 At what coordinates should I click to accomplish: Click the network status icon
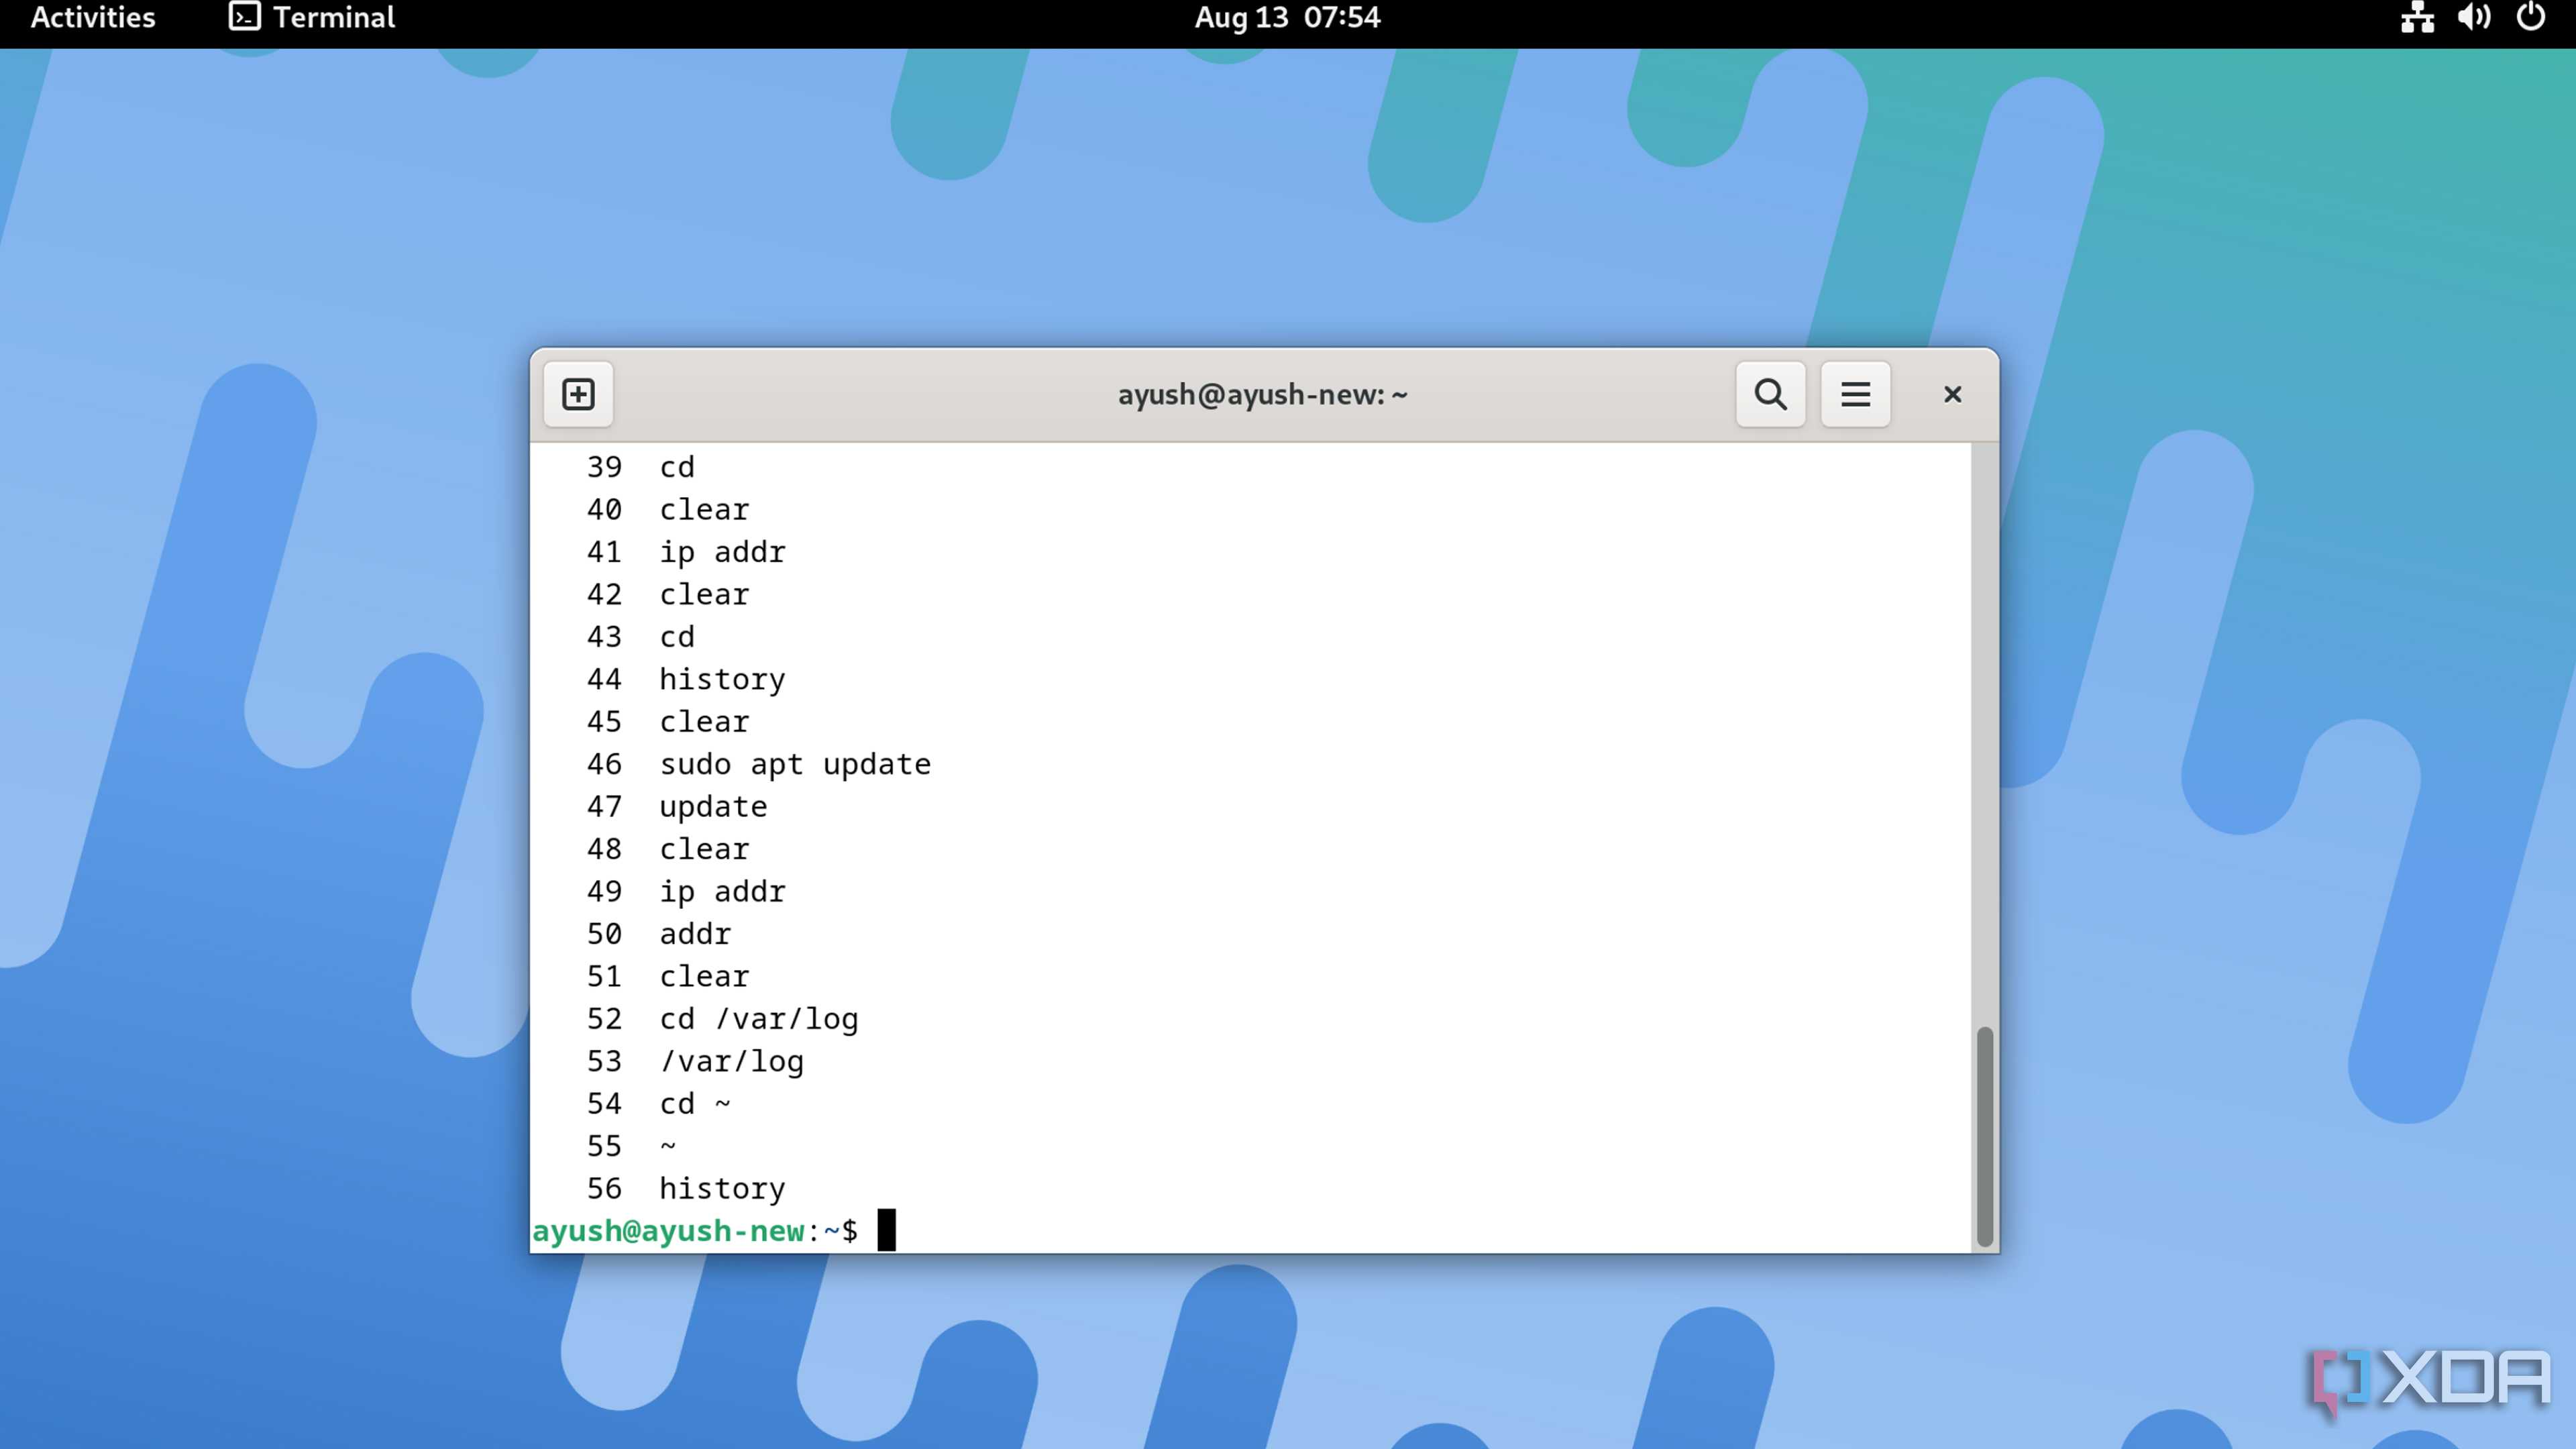click(2417, 17)
